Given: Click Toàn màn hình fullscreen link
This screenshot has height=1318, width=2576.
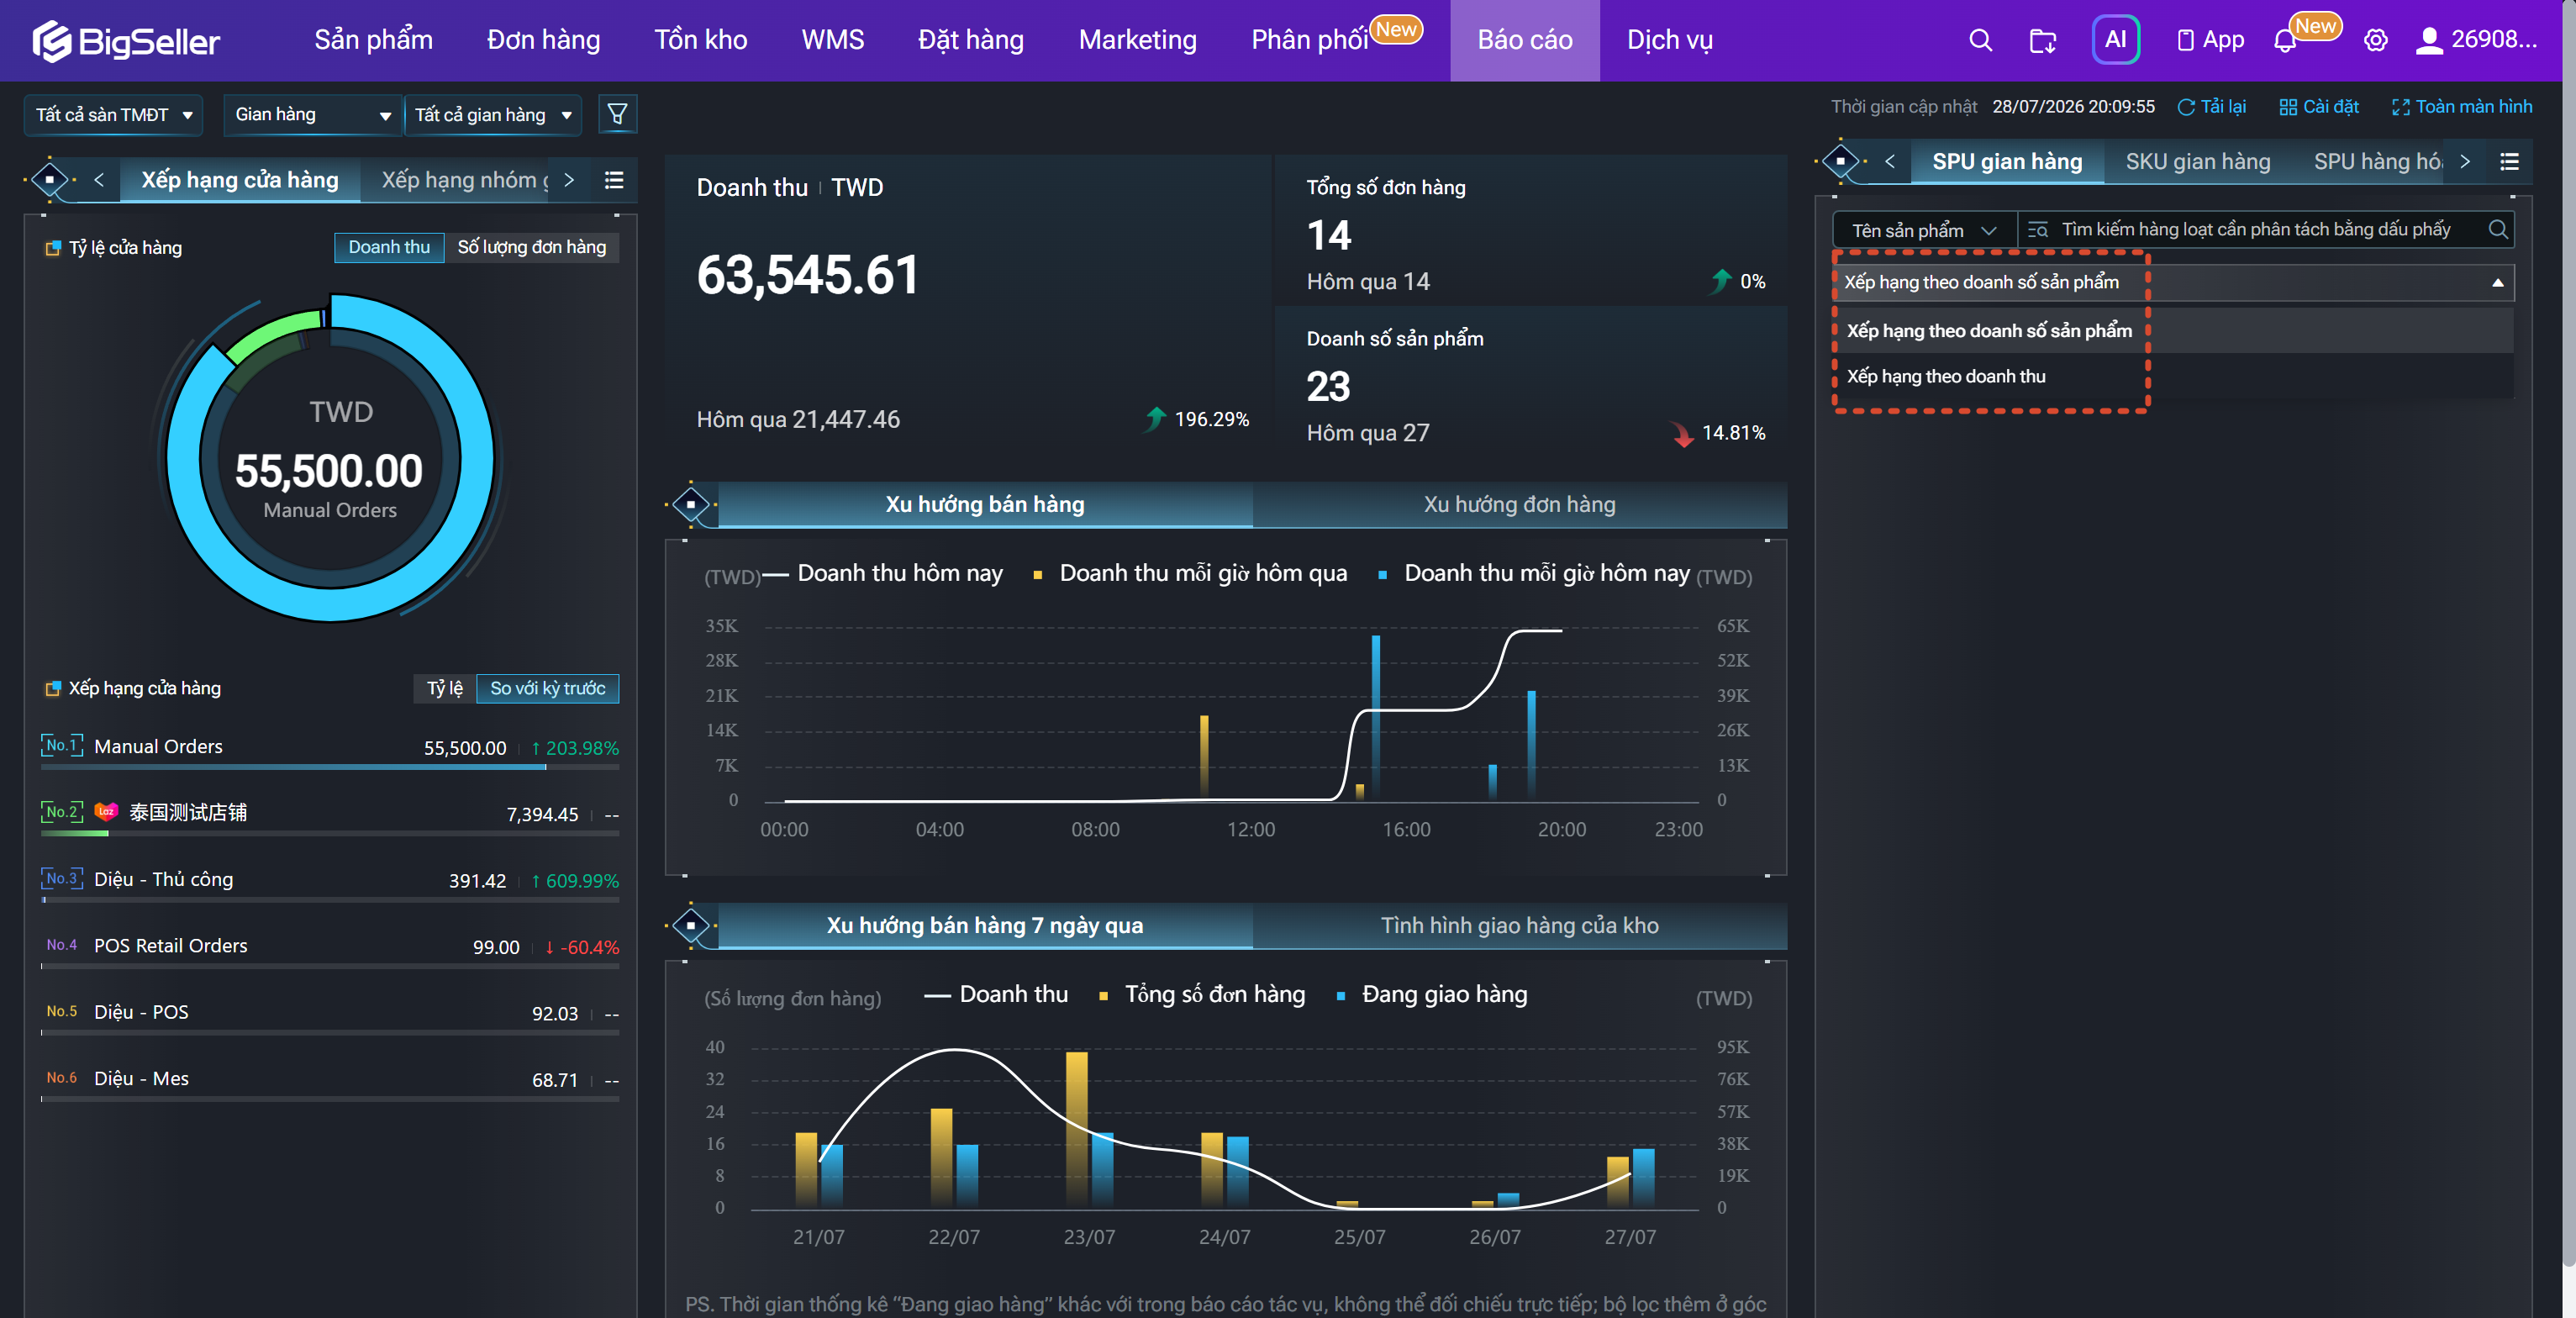Looking at the screenshot, I should click(x=2461, y=107).
